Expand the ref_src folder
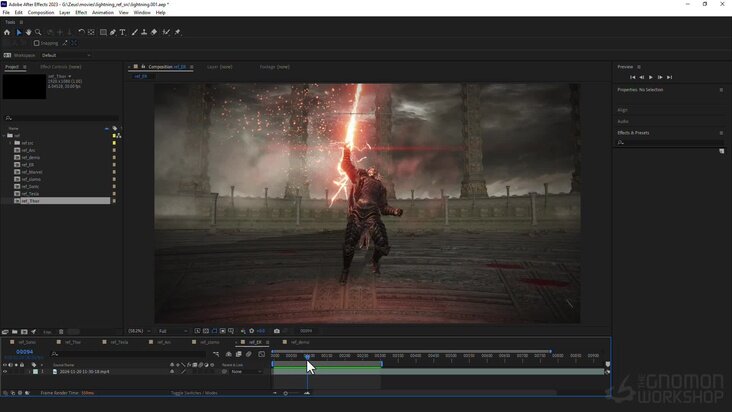Screen dimensions: 732x412 pos(10,143)
